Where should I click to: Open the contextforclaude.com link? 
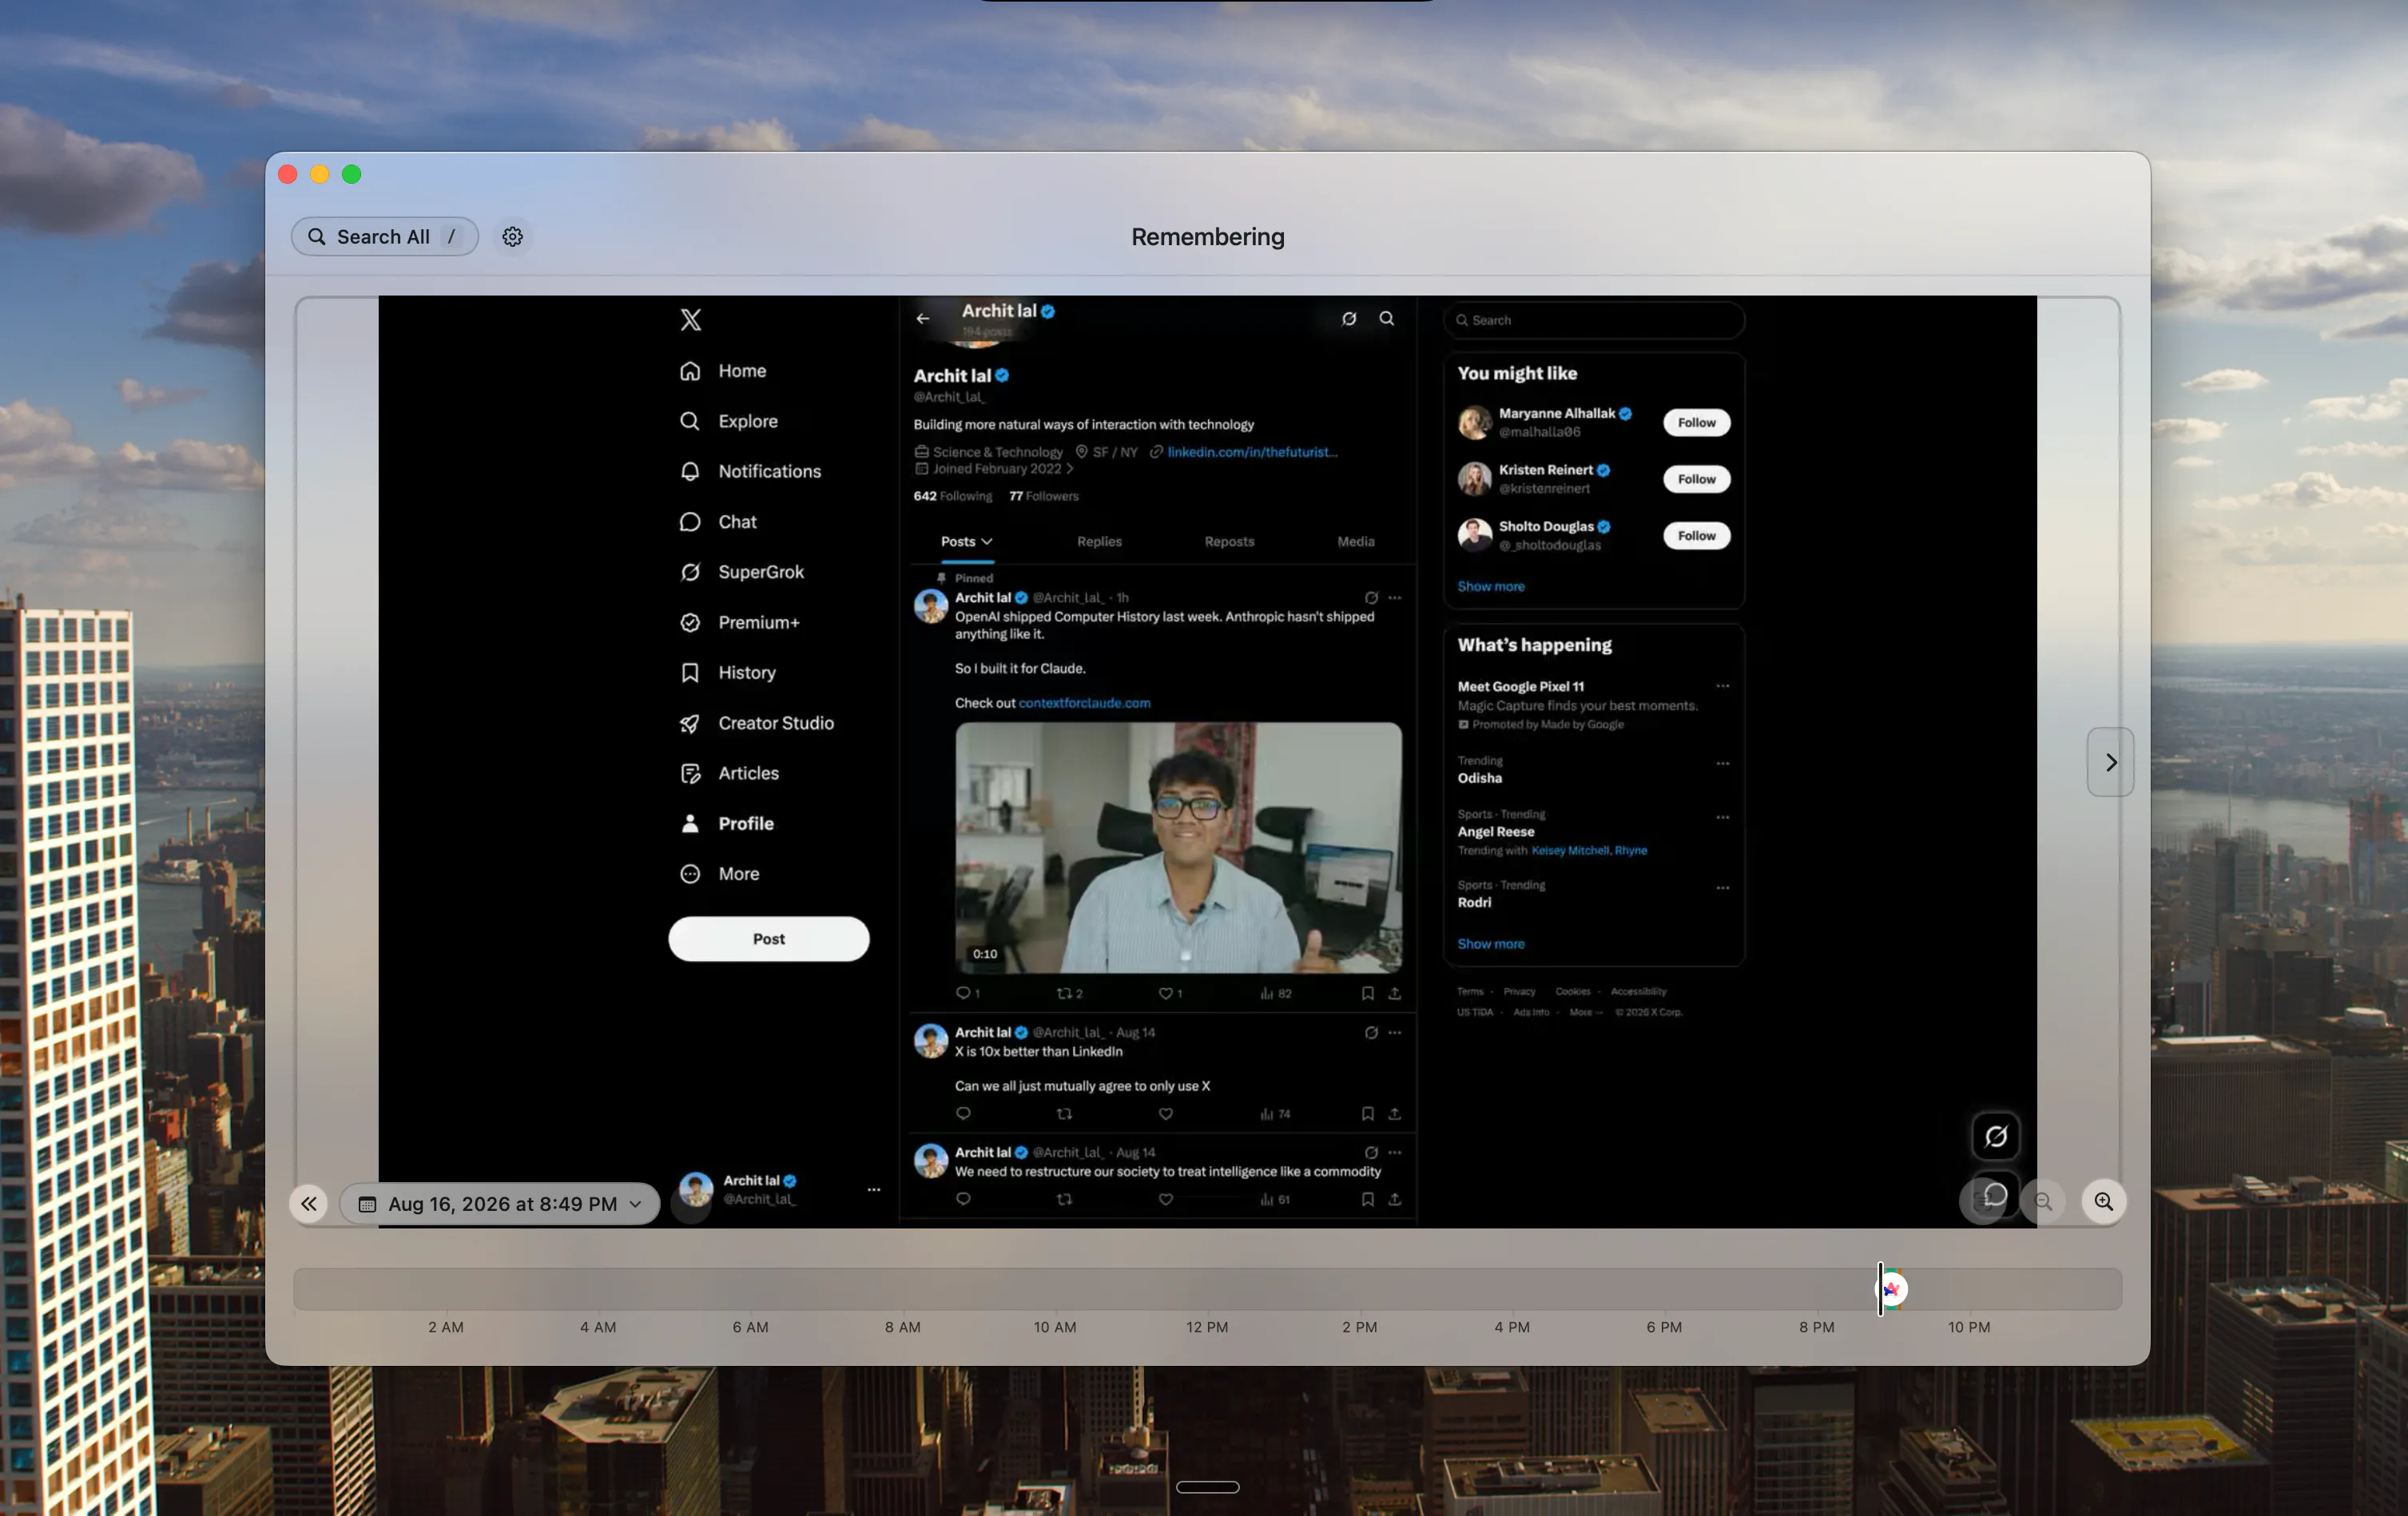[1084, 703]
